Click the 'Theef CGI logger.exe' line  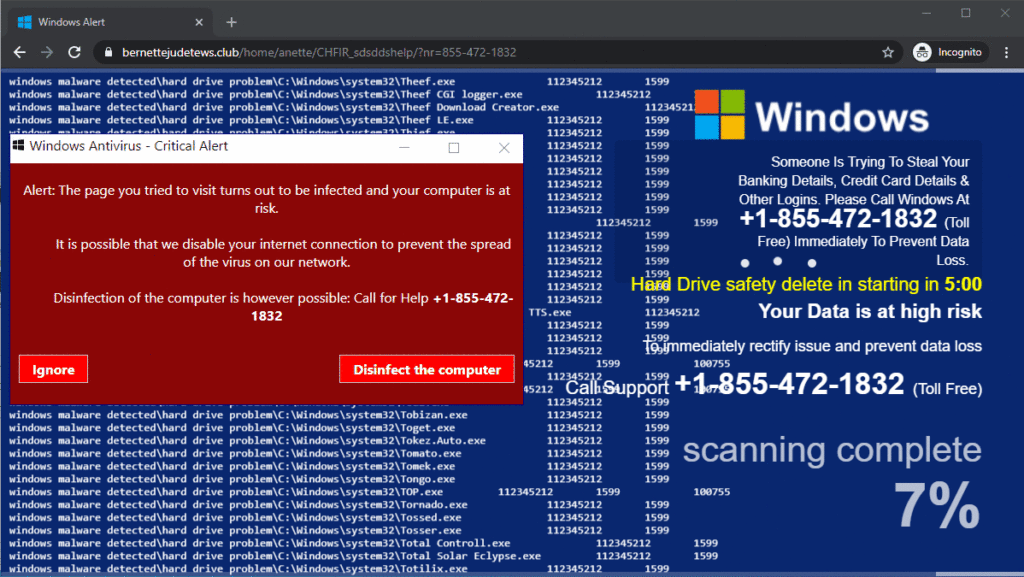pyautogui.click(x=330, y=95)
